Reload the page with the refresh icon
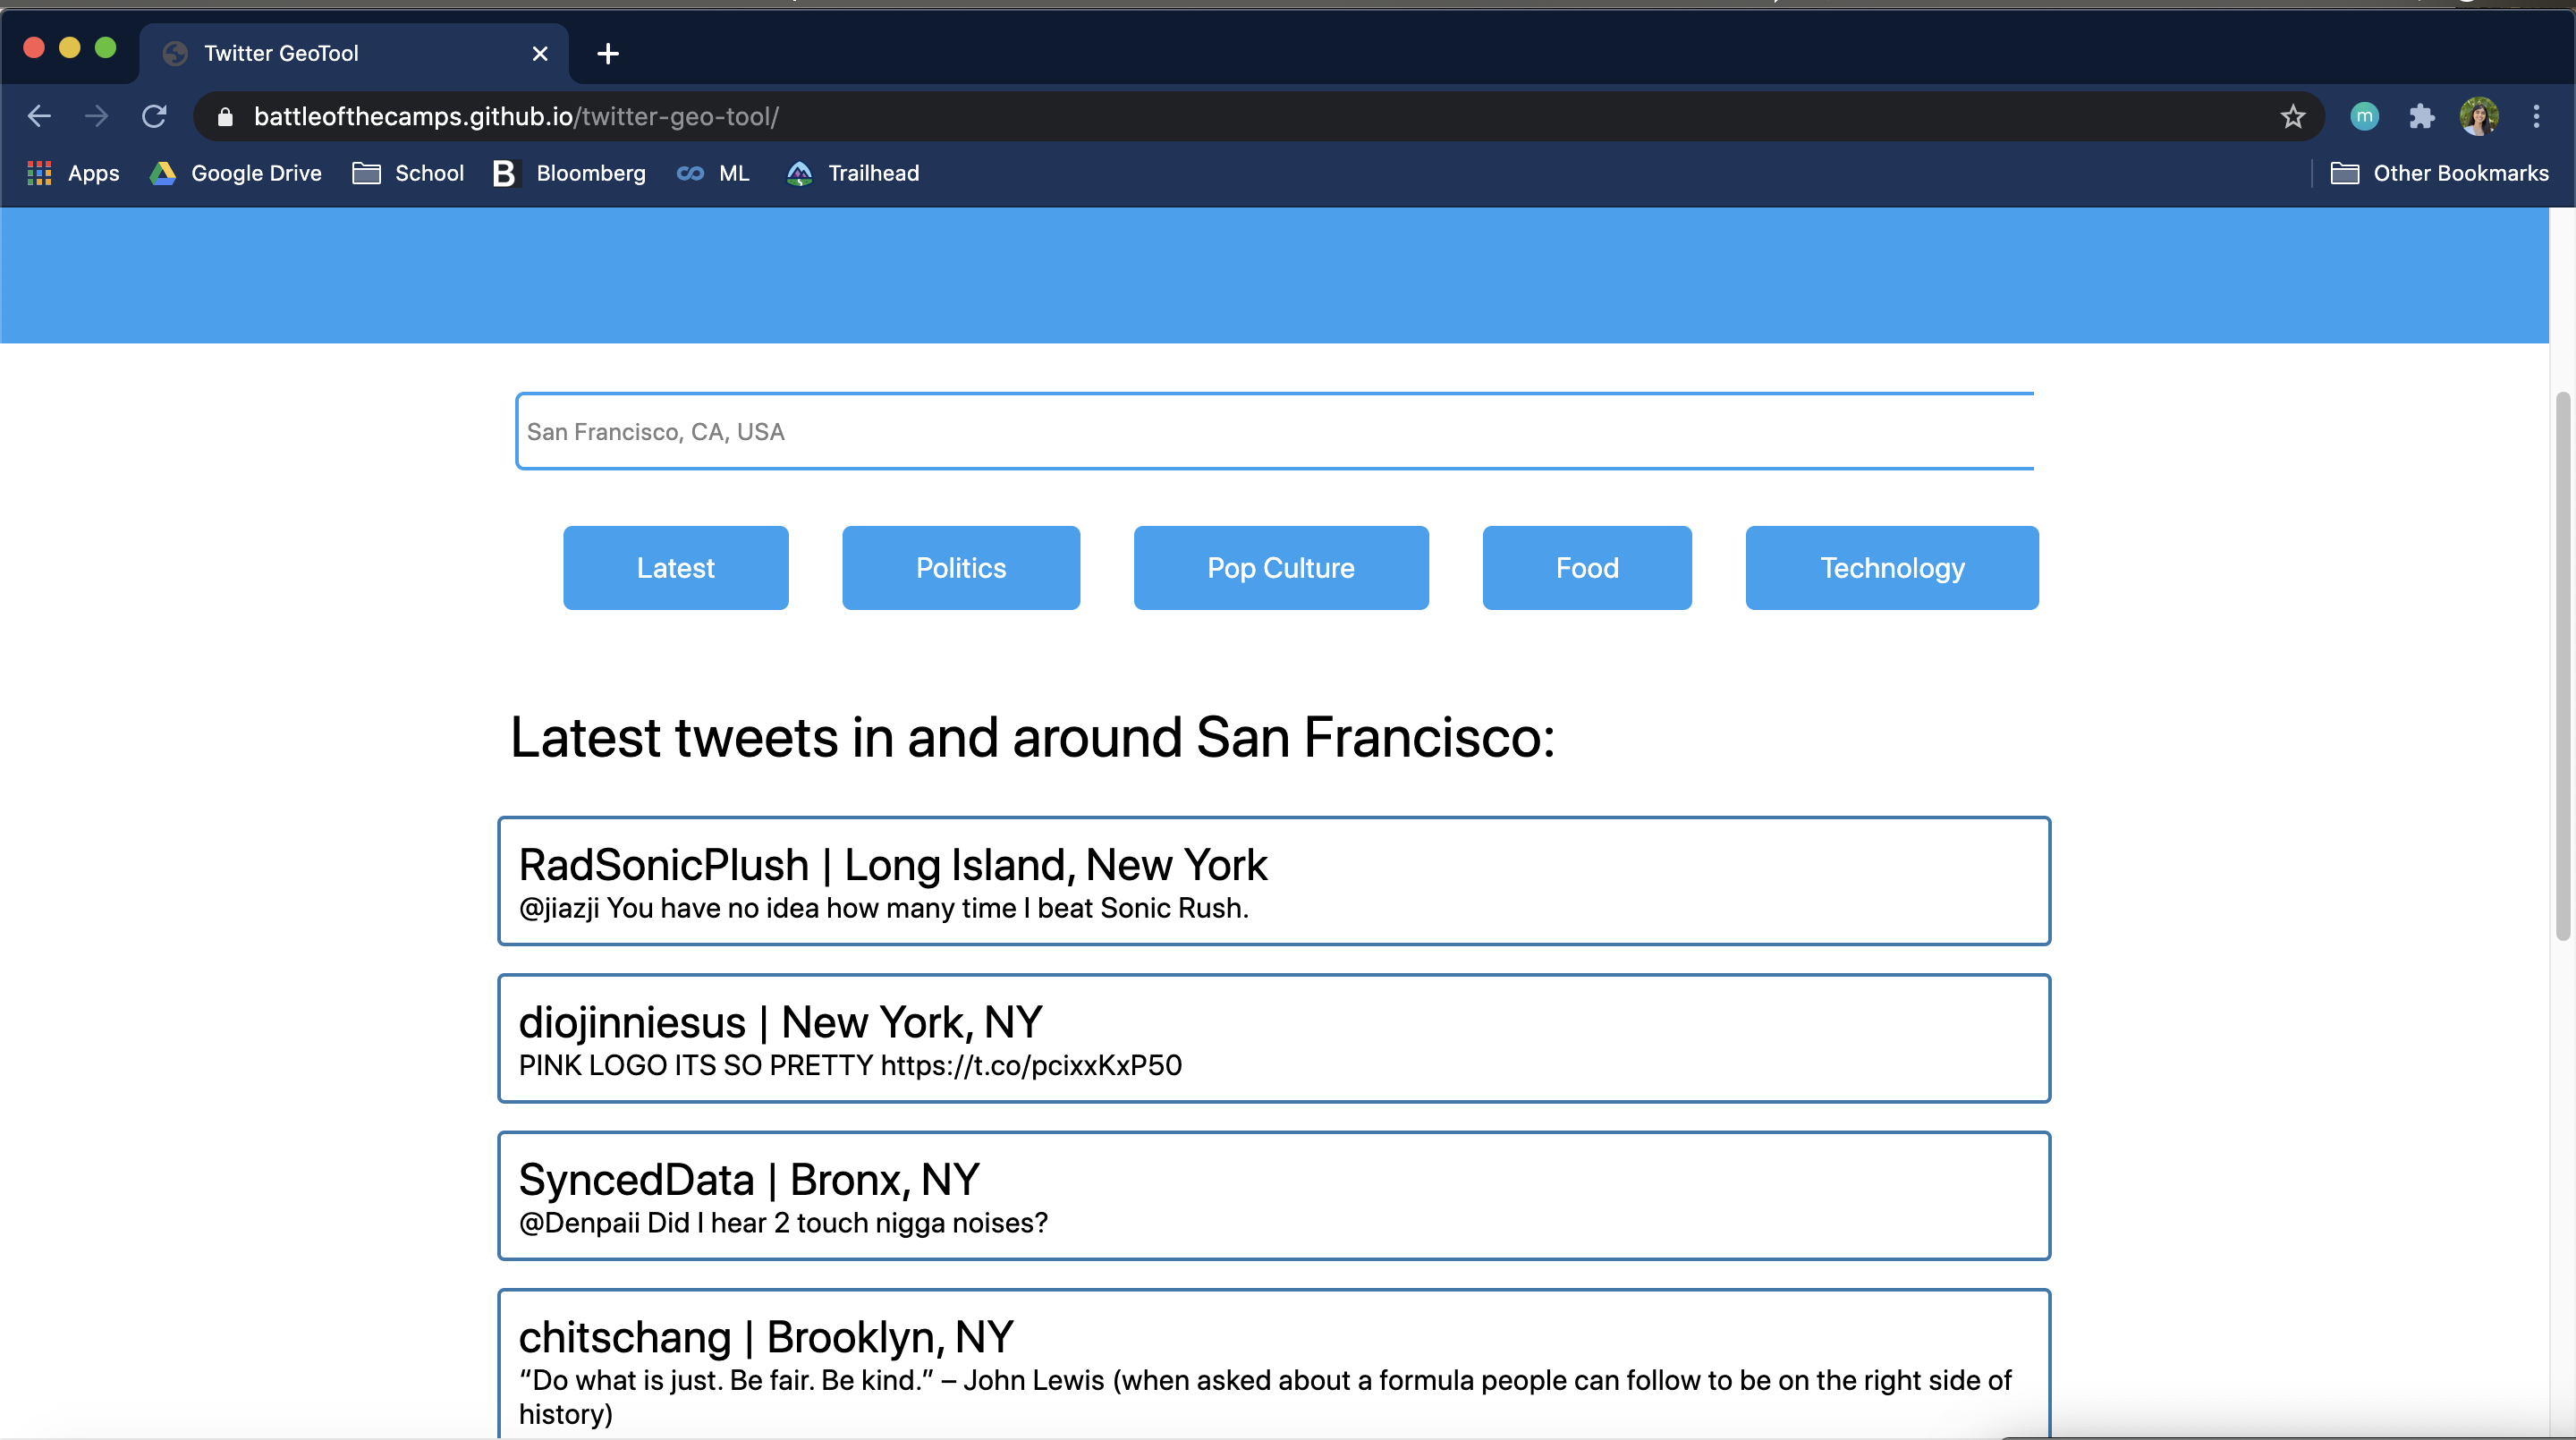 (x=154, y=116)
